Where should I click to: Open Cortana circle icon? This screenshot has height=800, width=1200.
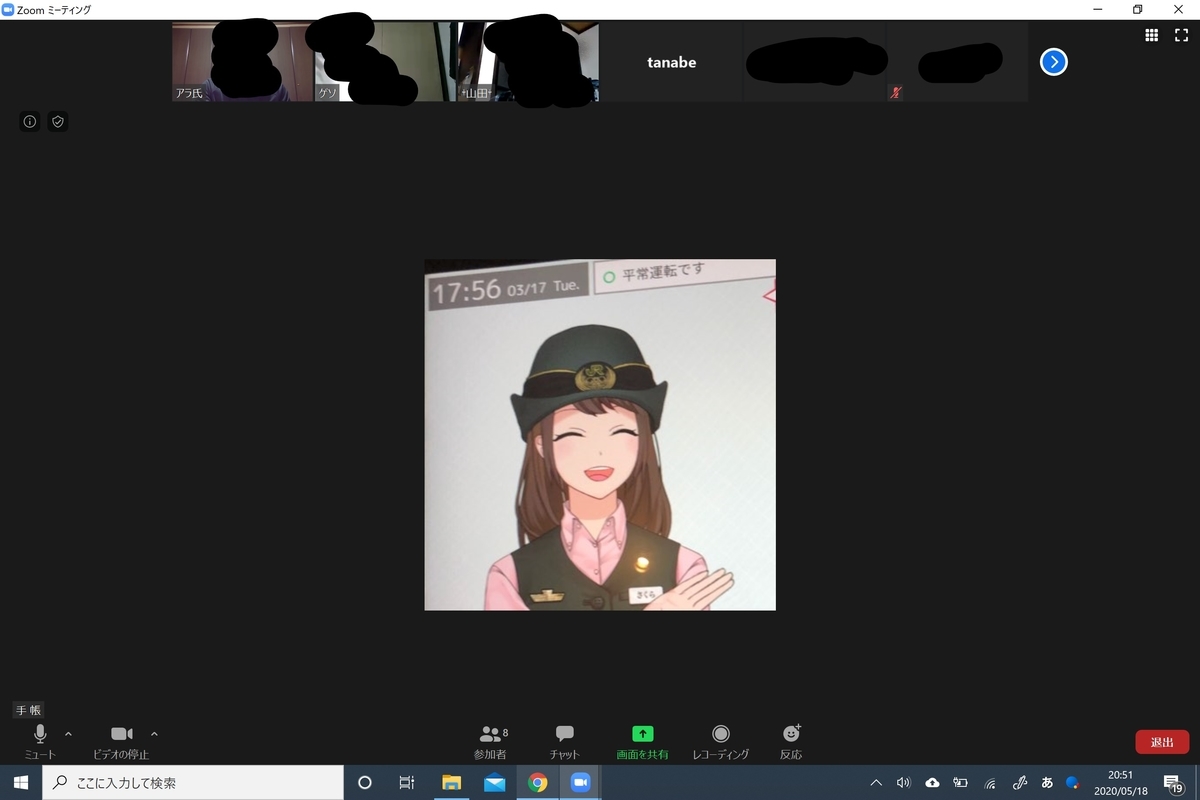click(364, 783)
